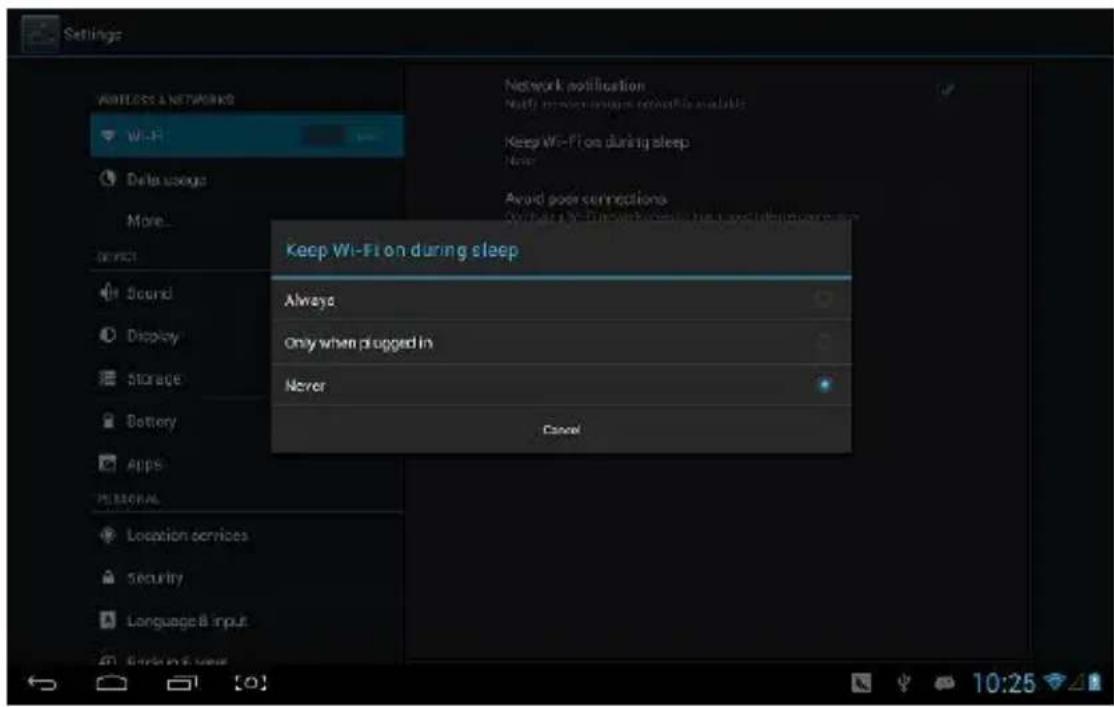Open Avoid poor connections setting
Viewport: 1114px width, 707px height.
(718, 205)
